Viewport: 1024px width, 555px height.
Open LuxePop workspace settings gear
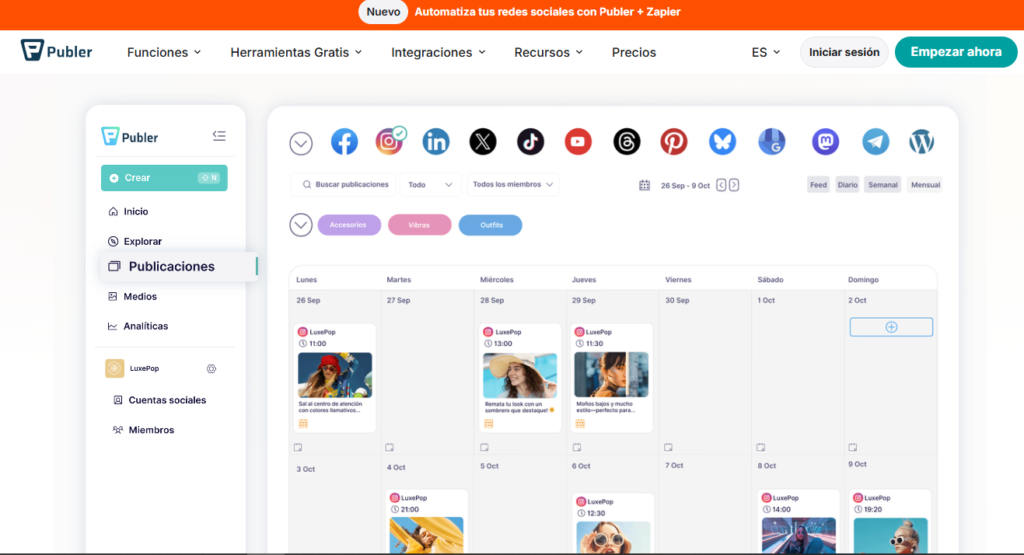click(212, 368)
